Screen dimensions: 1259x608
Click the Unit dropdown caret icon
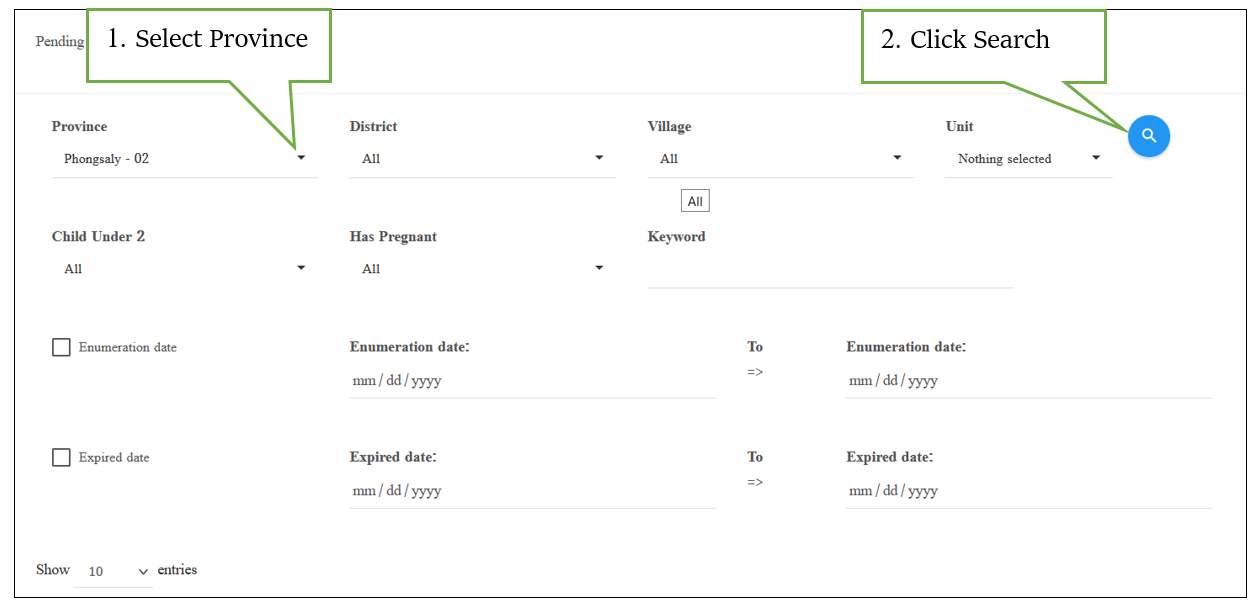pos(1096,158)
